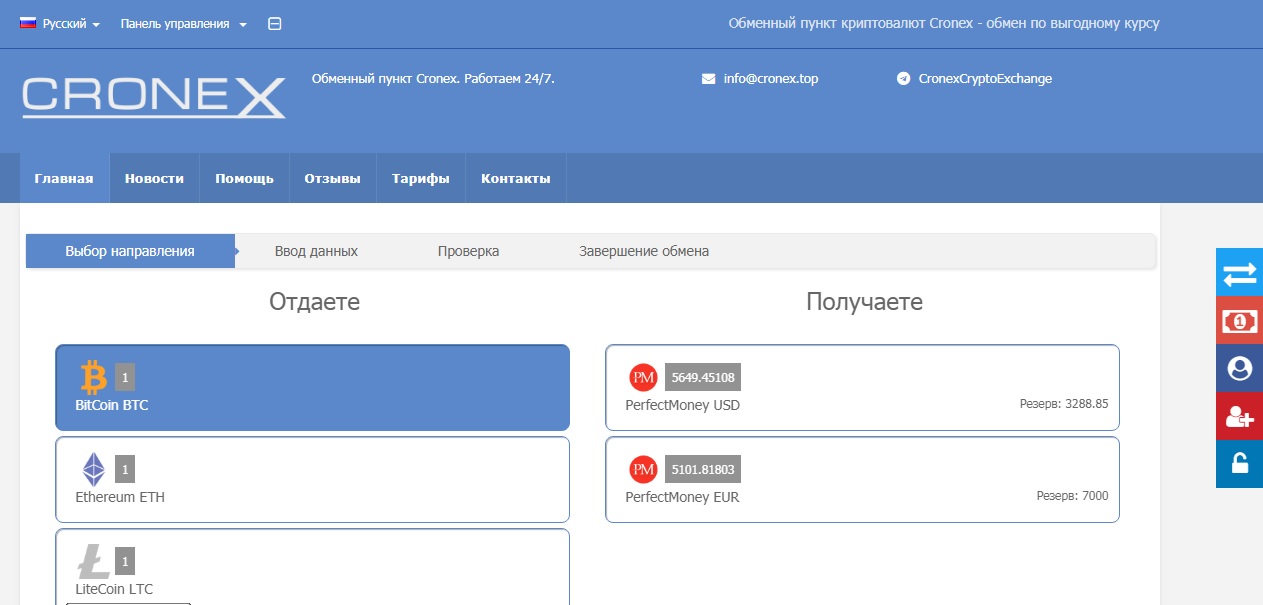Open the user account icon in sidebar
The width and height of the screenshot is (1263, 605).
tap(1239, 369)
